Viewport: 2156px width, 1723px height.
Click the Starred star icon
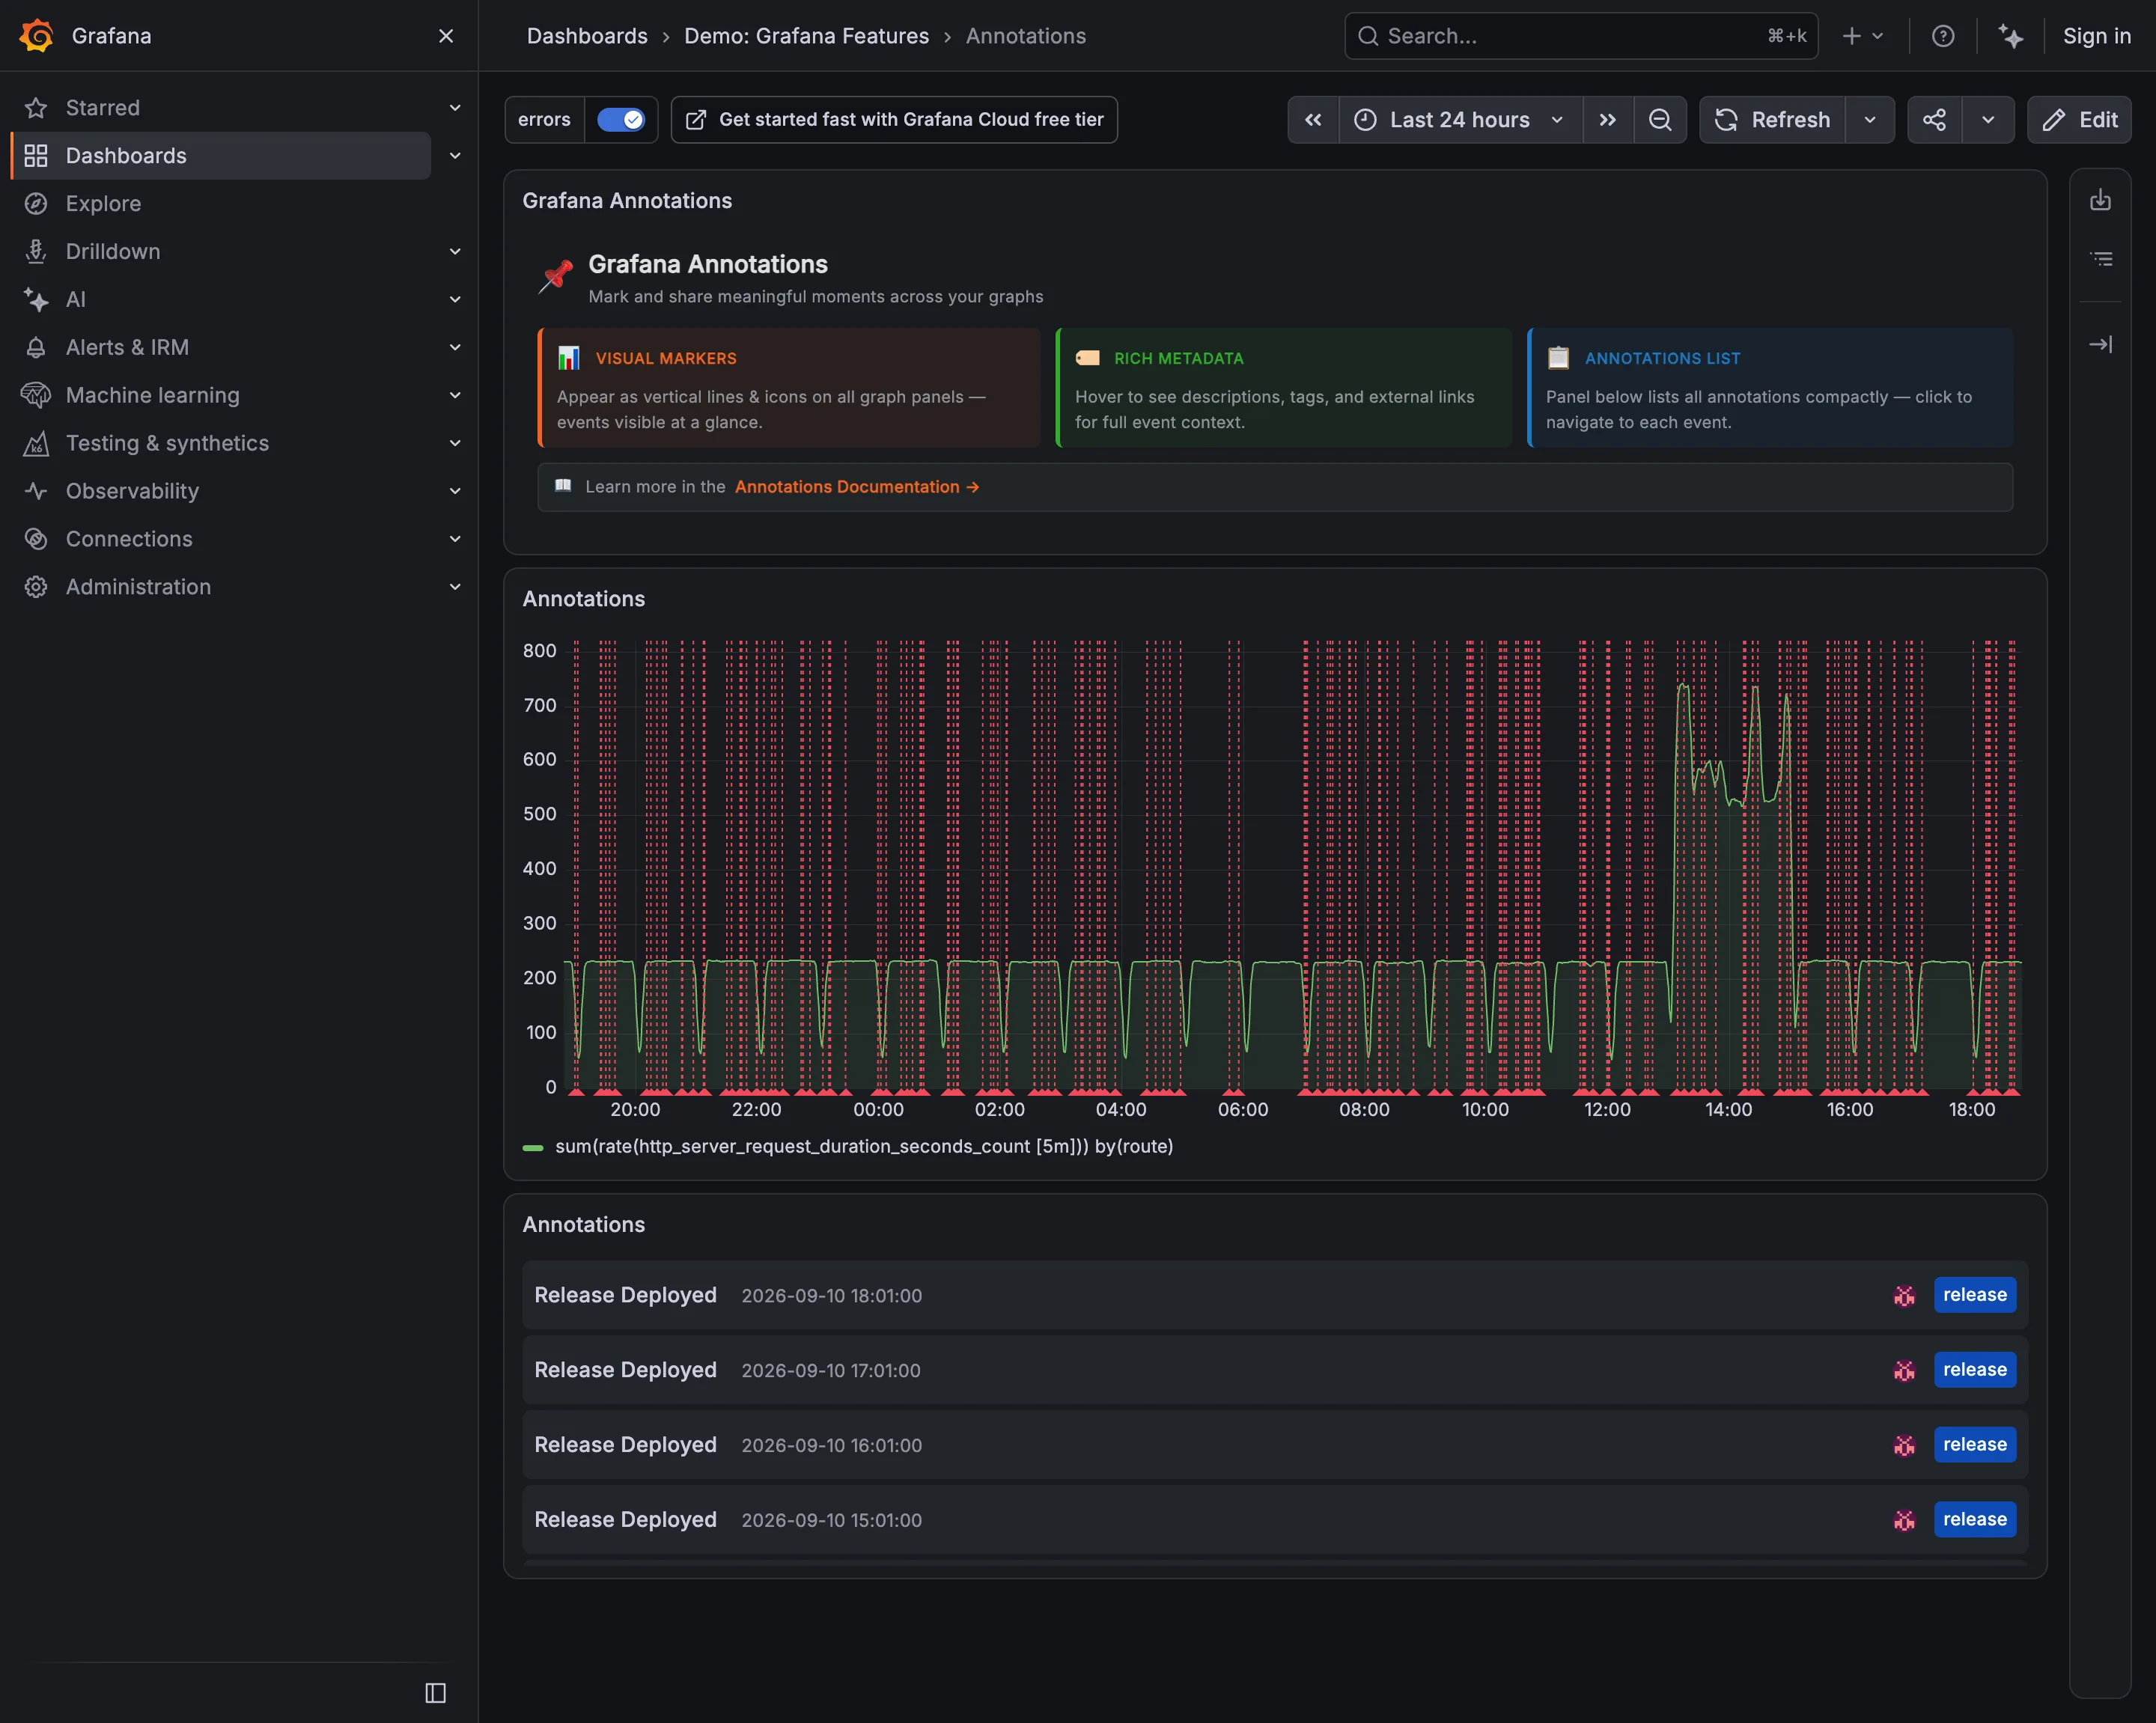(36, 108)
